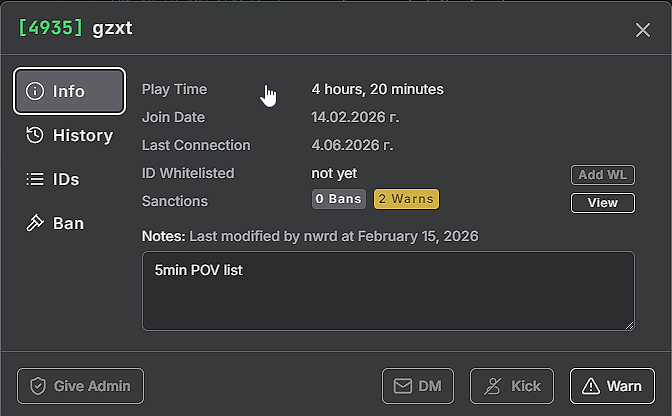Open the Ban tab label
672x416 pixels.
tap(68, 223)
